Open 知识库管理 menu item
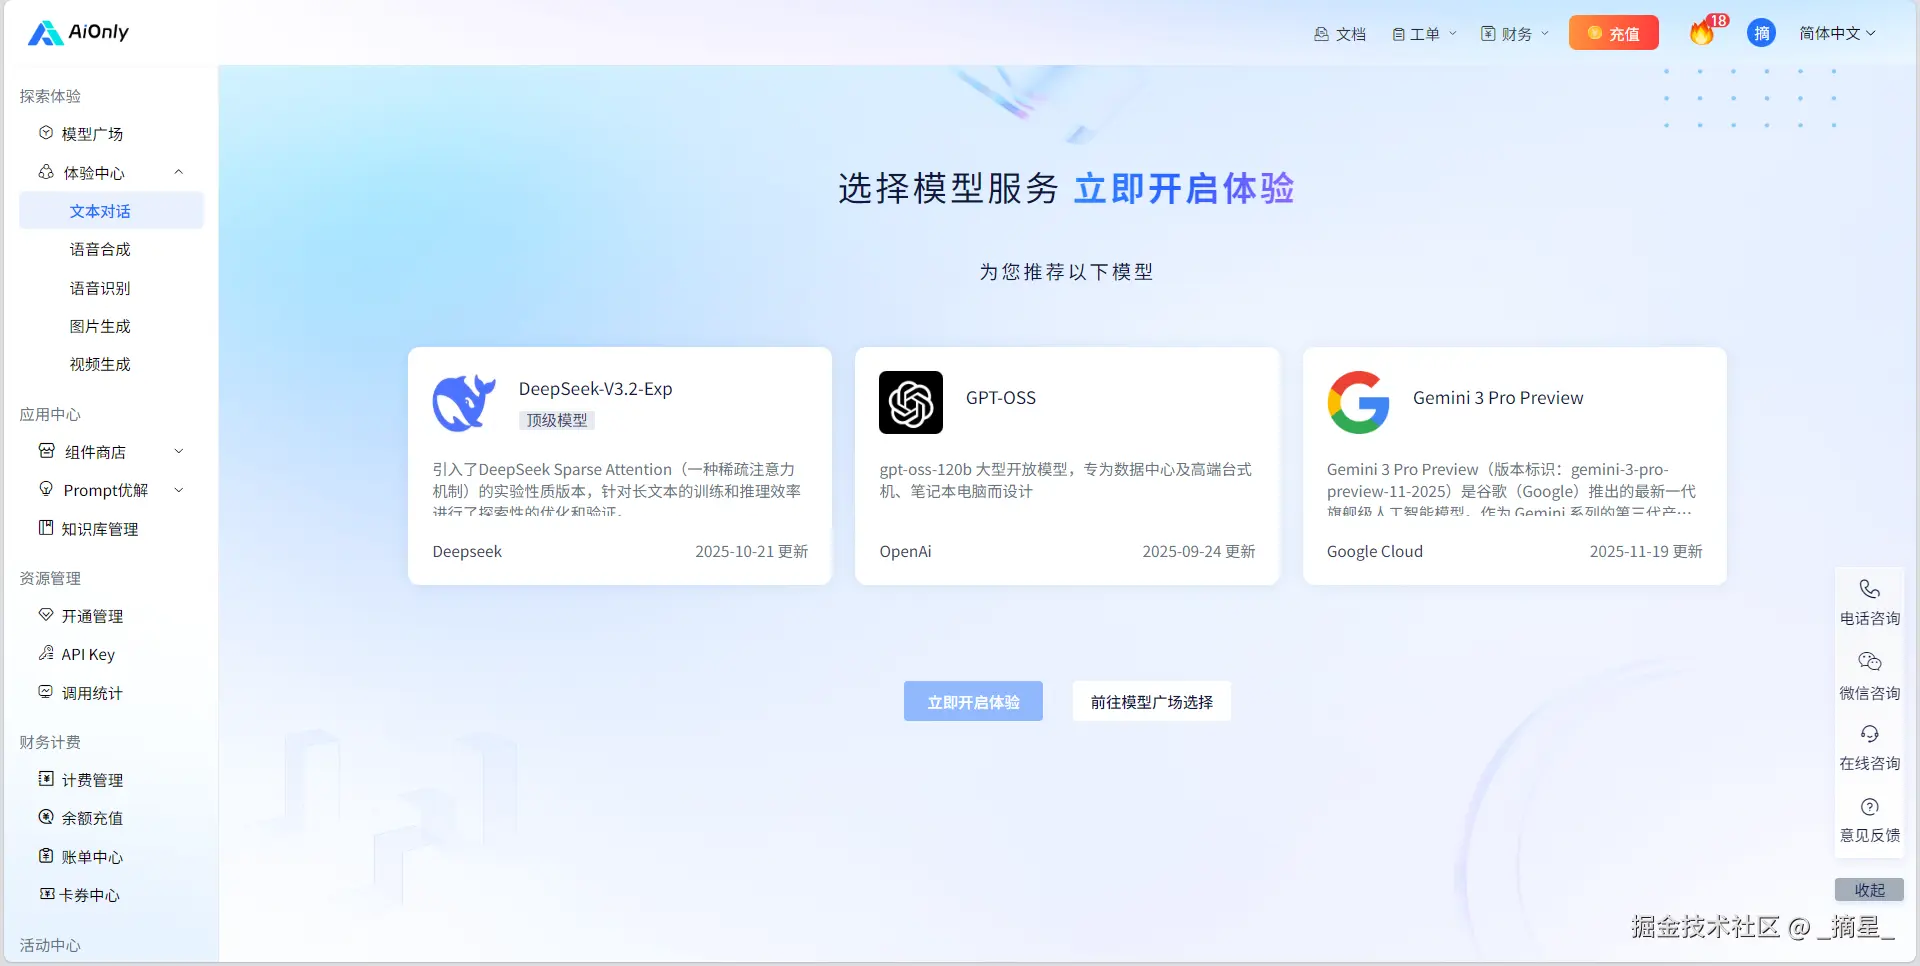 [100, 529]
